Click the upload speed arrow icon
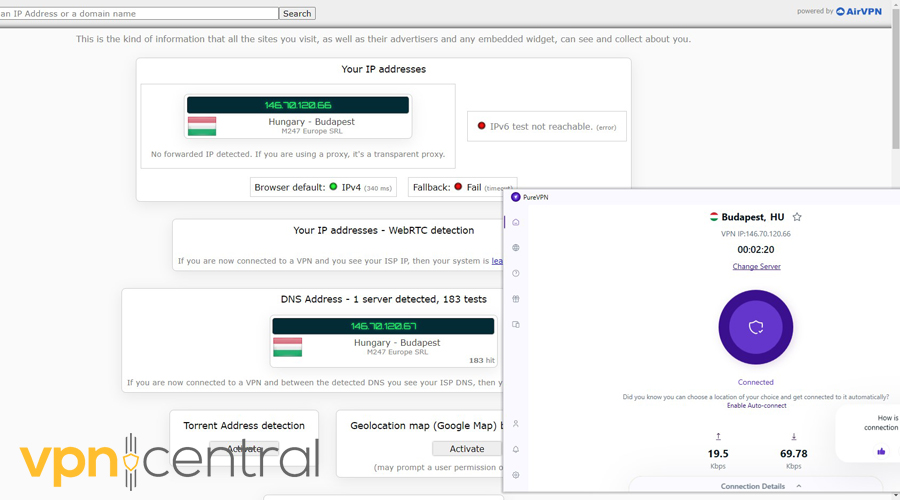The image size is (900, 500). click(x=718, y=436)
